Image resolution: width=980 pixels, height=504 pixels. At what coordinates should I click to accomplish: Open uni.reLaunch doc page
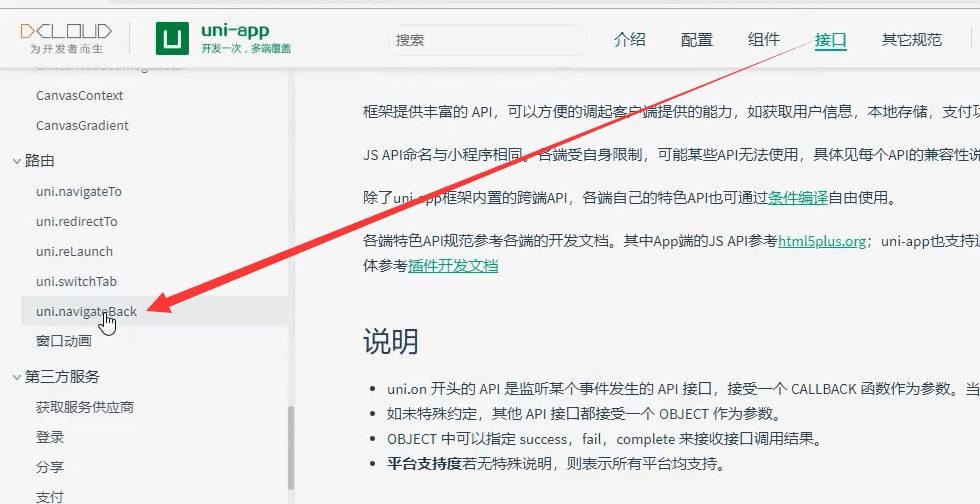(x=74, y=251)
